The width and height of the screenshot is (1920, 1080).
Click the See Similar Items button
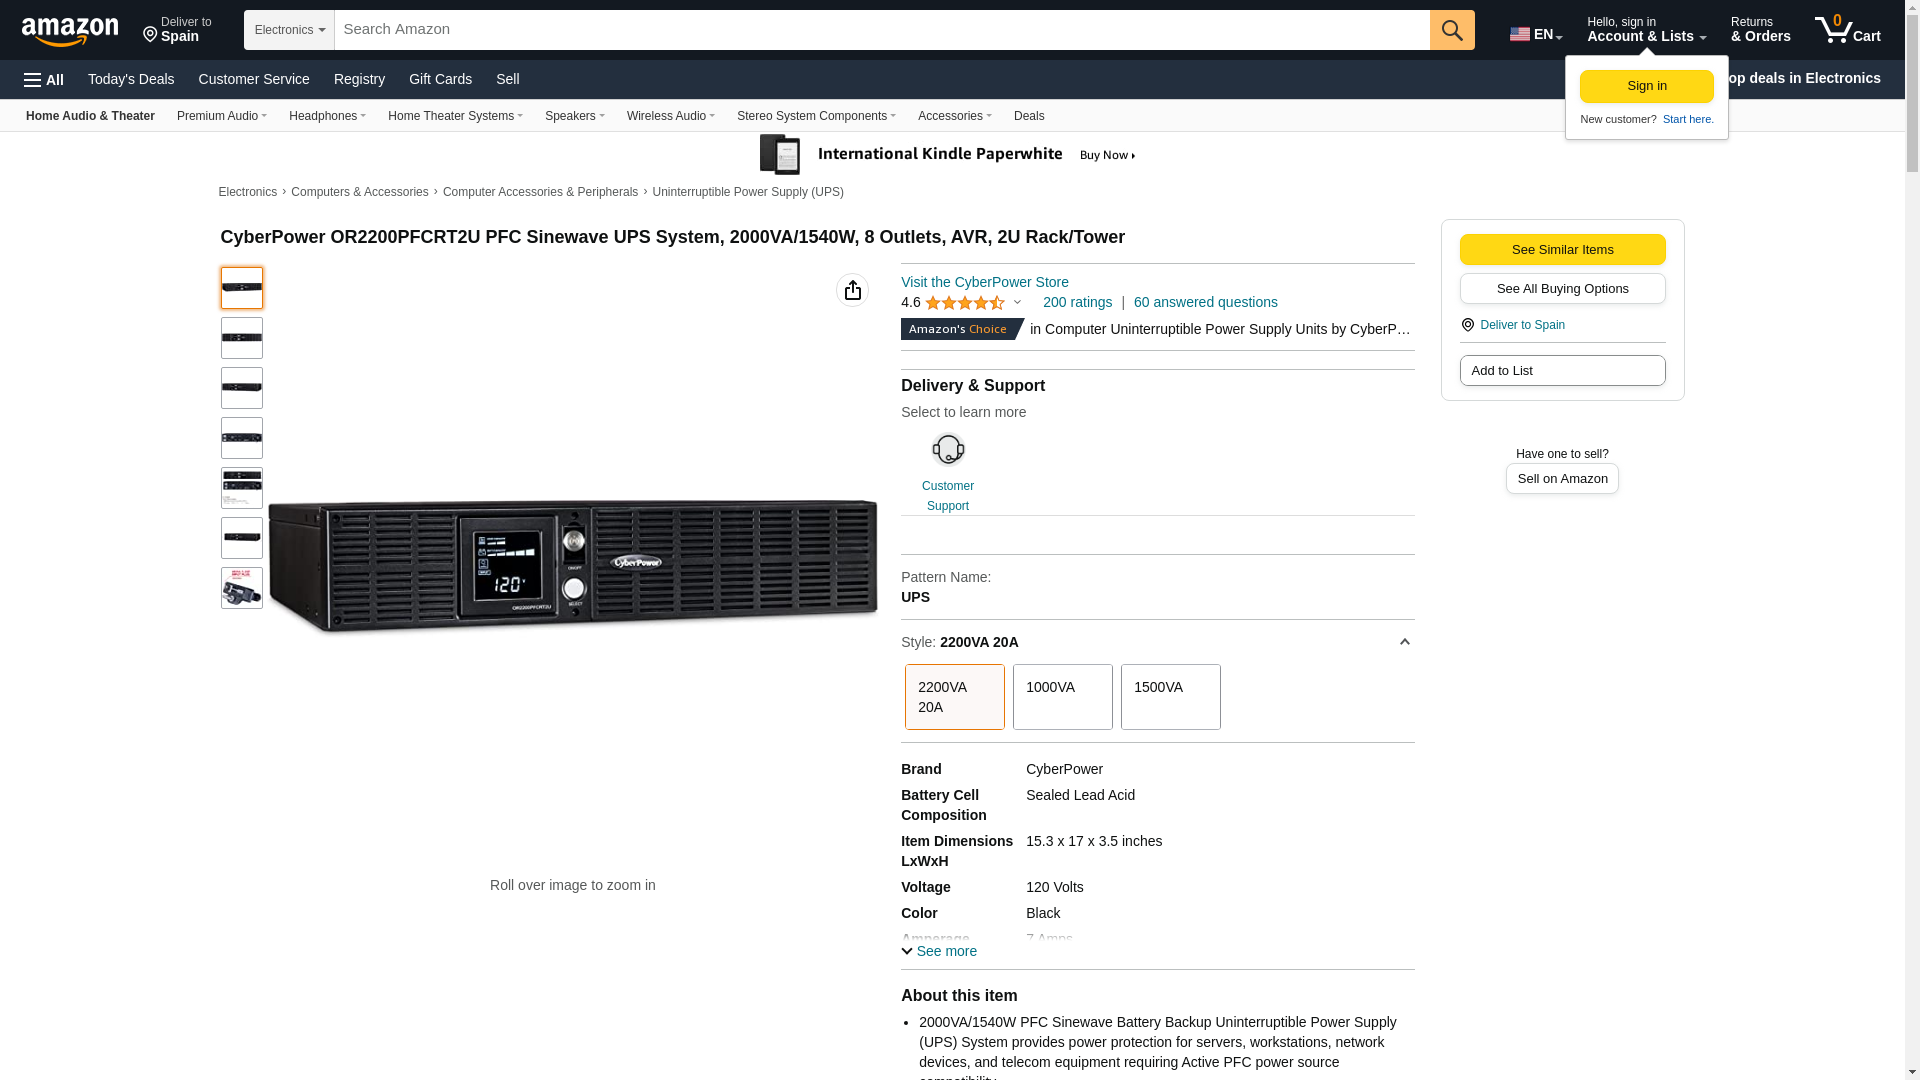1561,250
